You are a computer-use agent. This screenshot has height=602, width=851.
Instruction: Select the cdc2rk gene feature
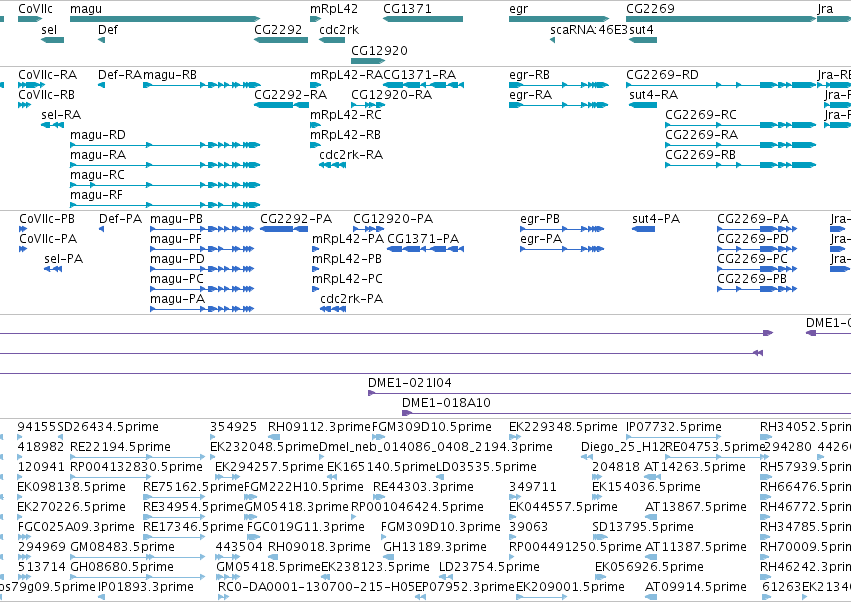(x=332, y=40)
